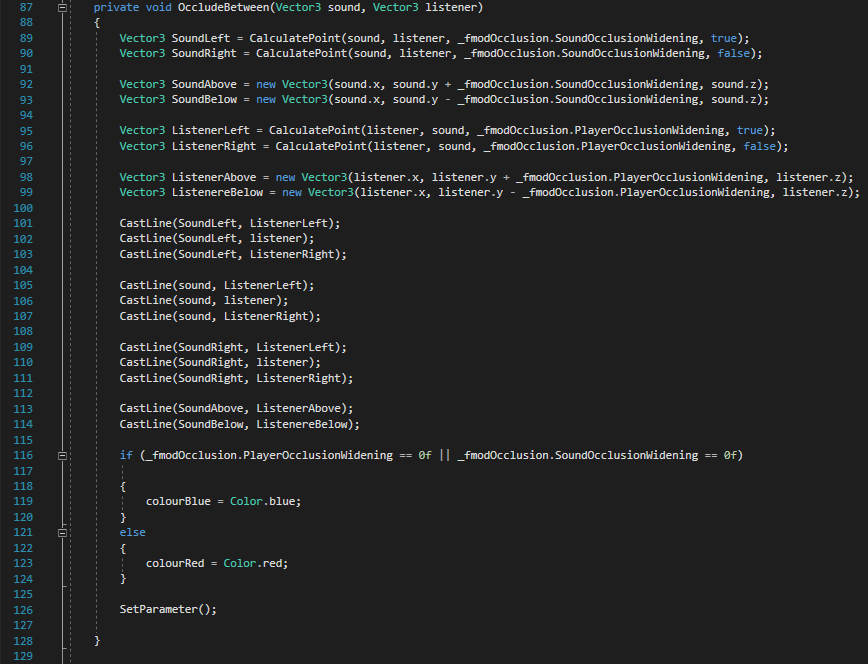Click the 'true' keyword on line 95

point(750,131)
